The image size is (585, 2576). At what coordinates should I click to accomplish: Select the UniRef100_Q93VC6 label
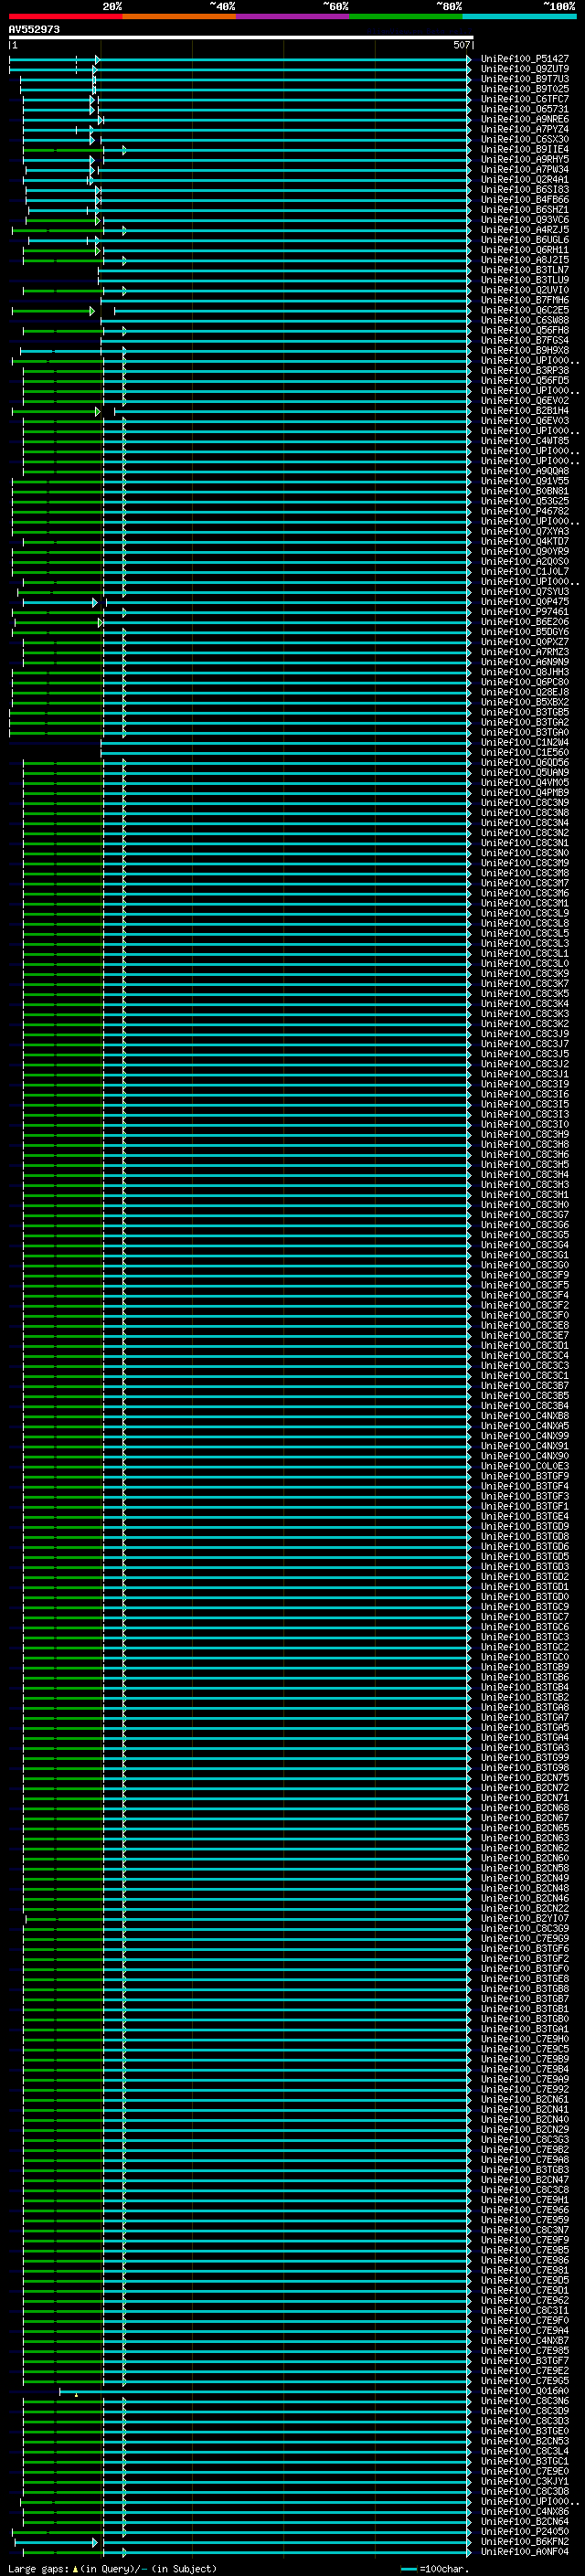pos(525,219)
